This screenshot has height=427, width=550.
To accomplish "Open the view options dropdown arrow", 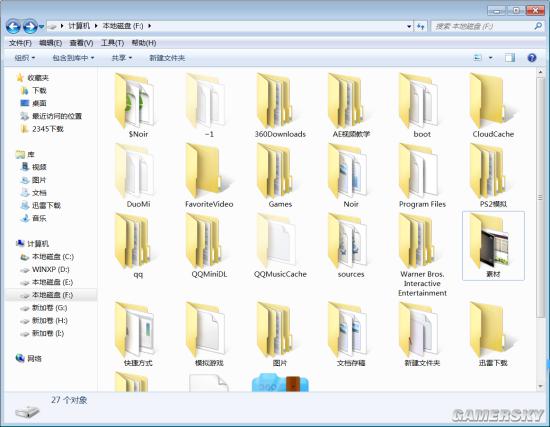I will point(490,58).
